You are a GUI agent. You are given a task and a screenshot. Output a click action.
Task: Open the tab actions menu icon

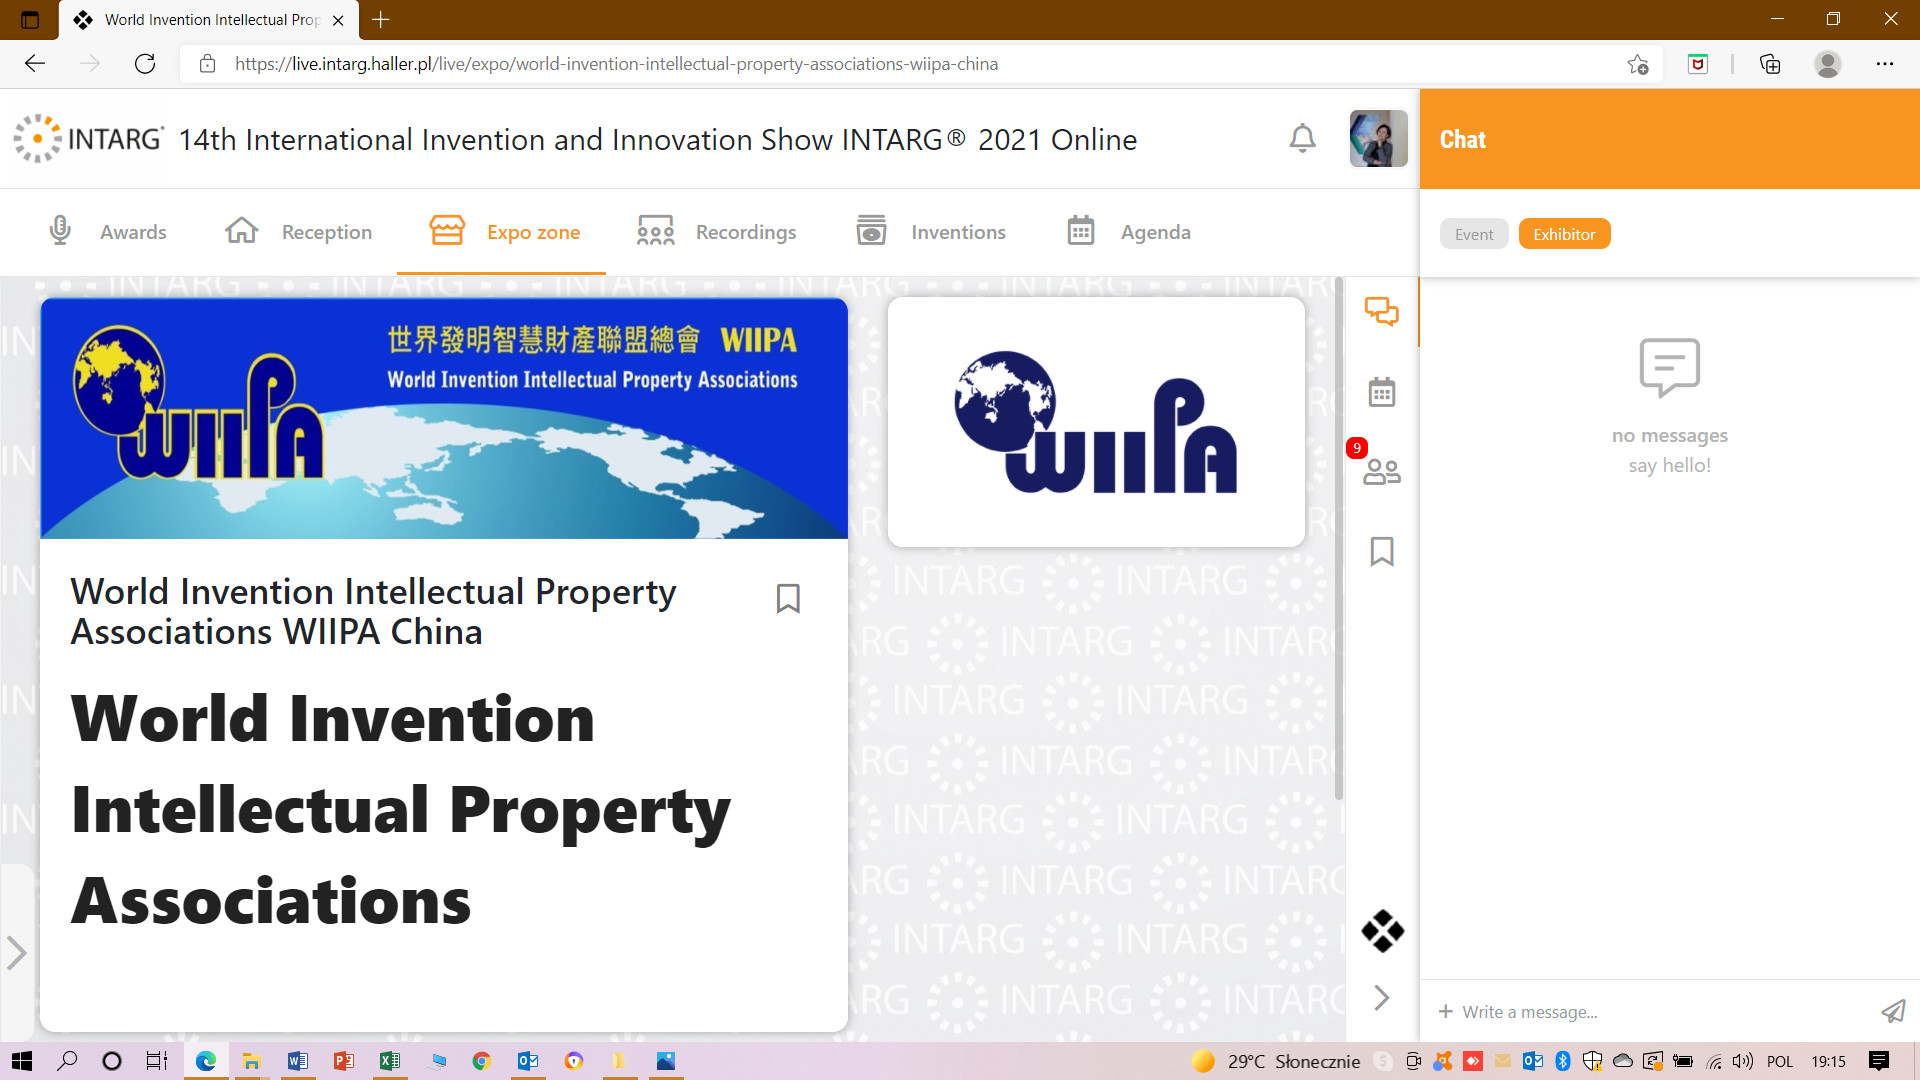(x=30, y=19)
